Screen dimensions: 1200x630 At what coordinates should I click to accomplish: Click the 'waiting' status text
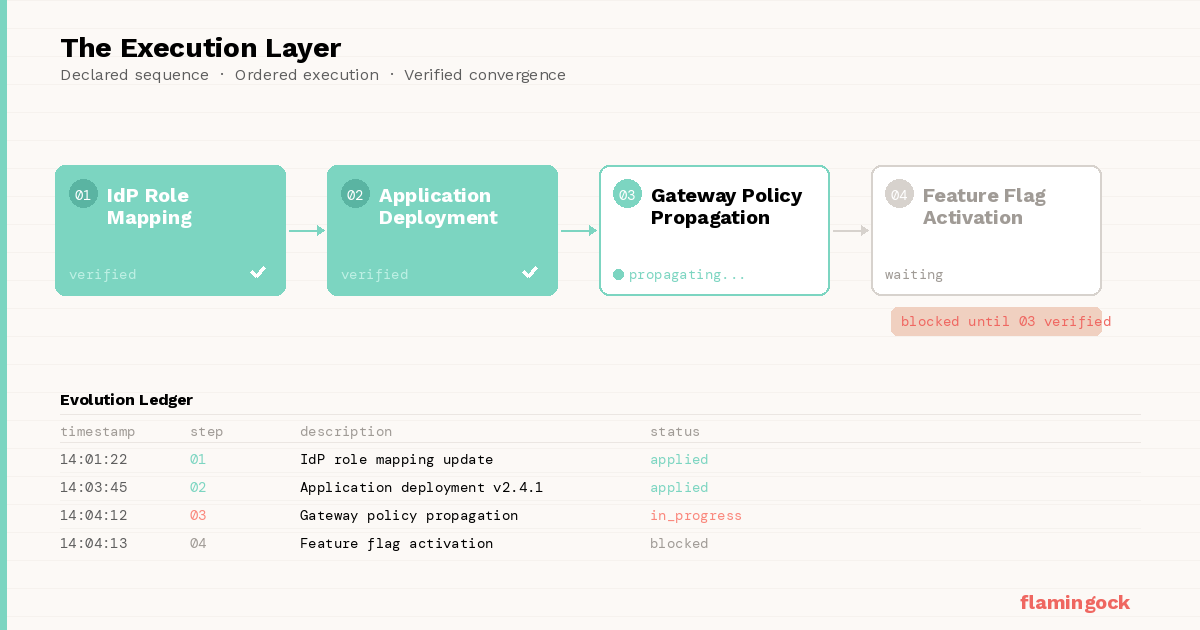click(914, 274)
